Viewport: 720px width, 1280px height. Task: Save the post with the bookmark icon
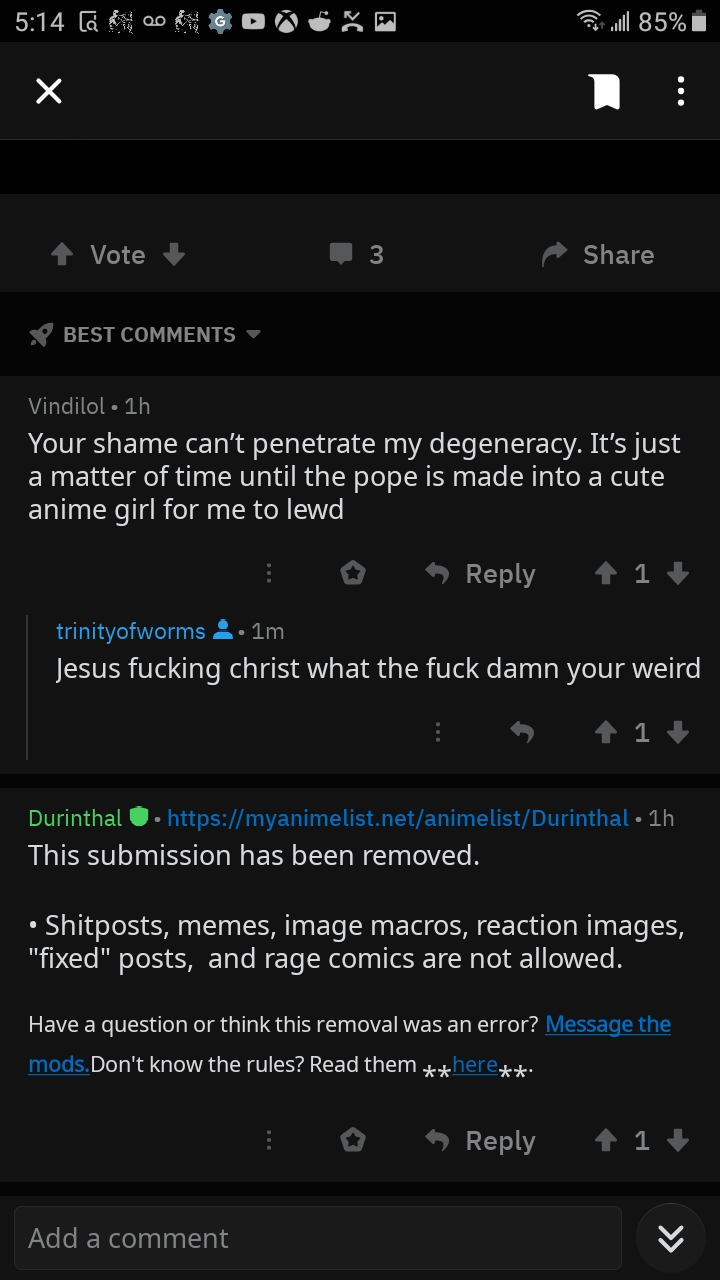(x=605, y=90)
